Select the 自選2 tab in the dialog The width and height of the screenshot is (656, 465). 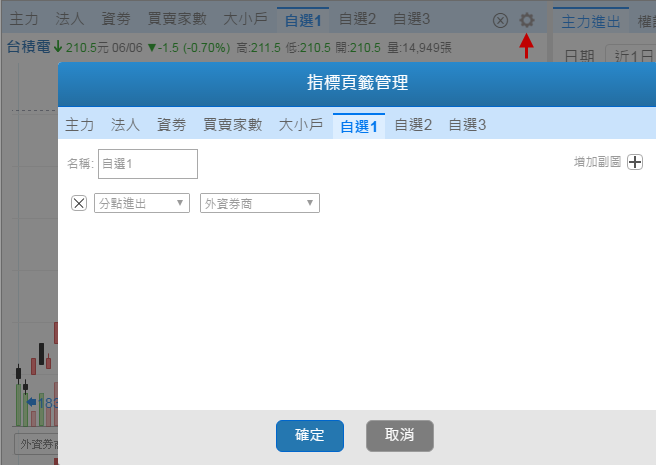pyautogui.click(x=413, y=125)
